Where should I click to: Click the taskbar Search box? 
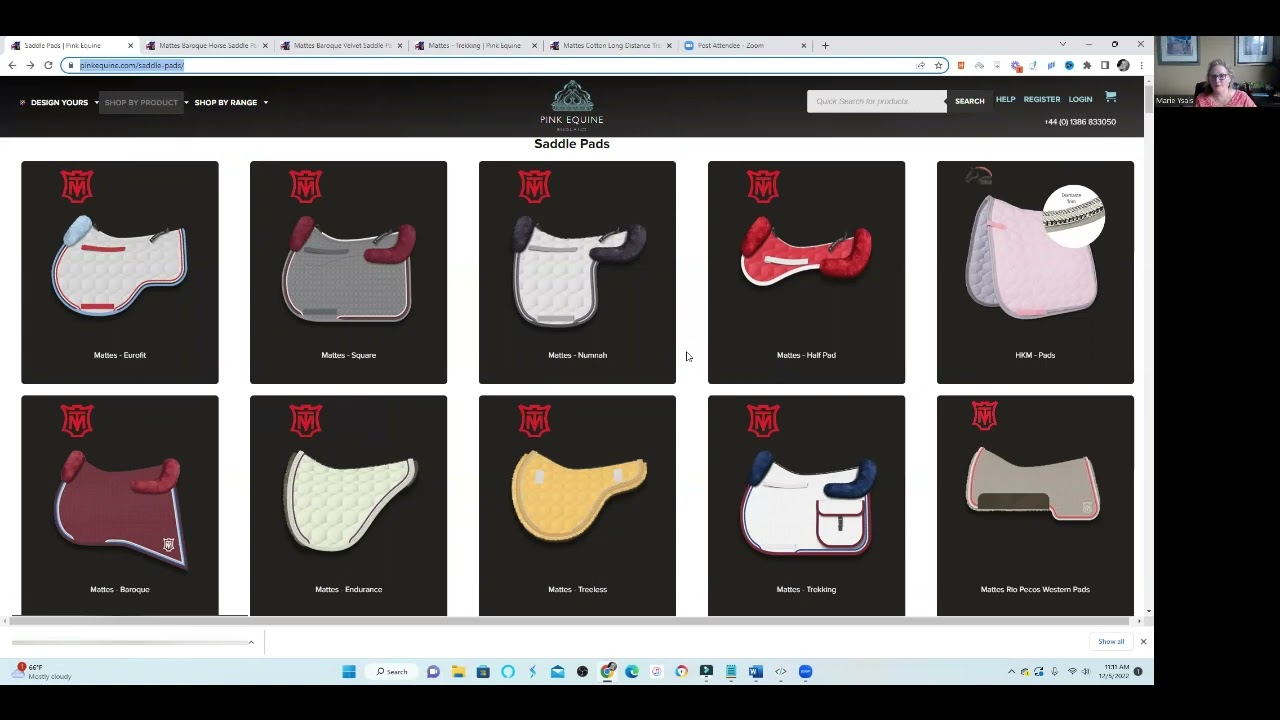[x=391, y=671]
